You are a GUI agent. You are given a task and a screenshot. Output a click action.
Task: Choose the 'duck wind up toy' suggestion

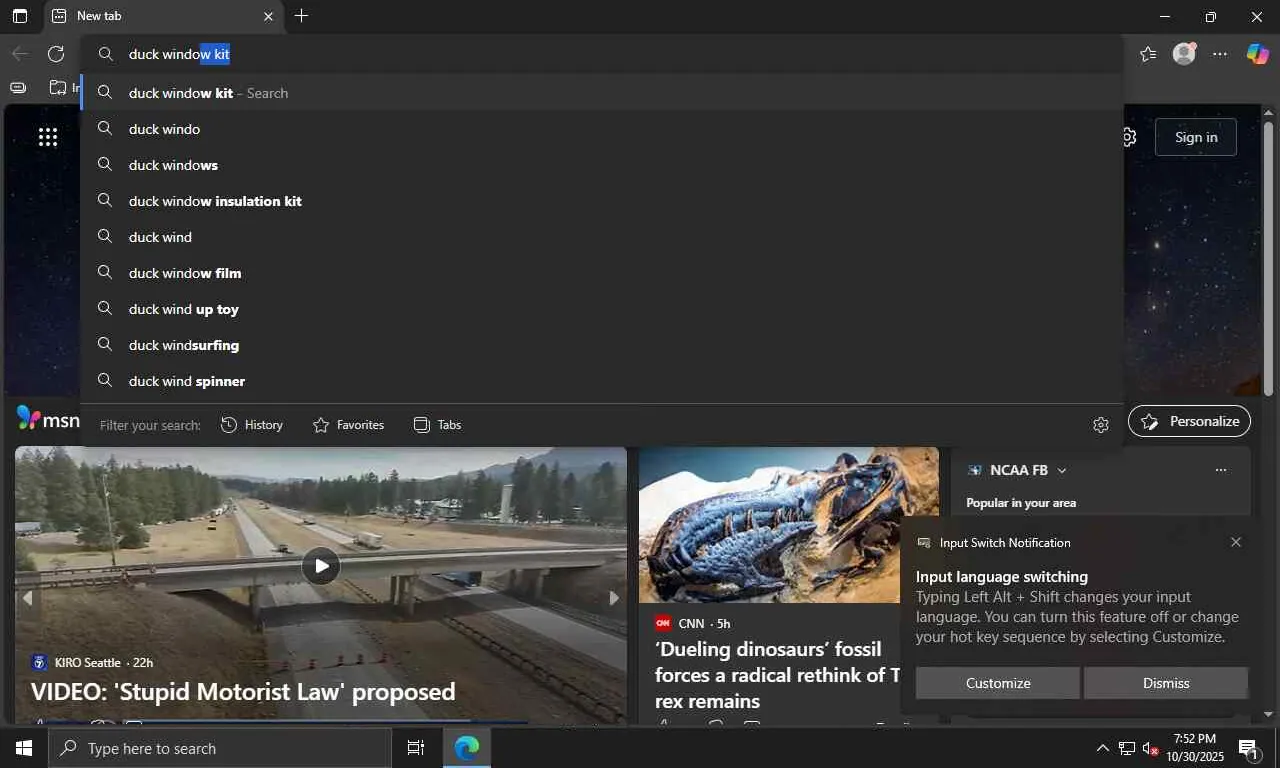(x=603, y=309)
